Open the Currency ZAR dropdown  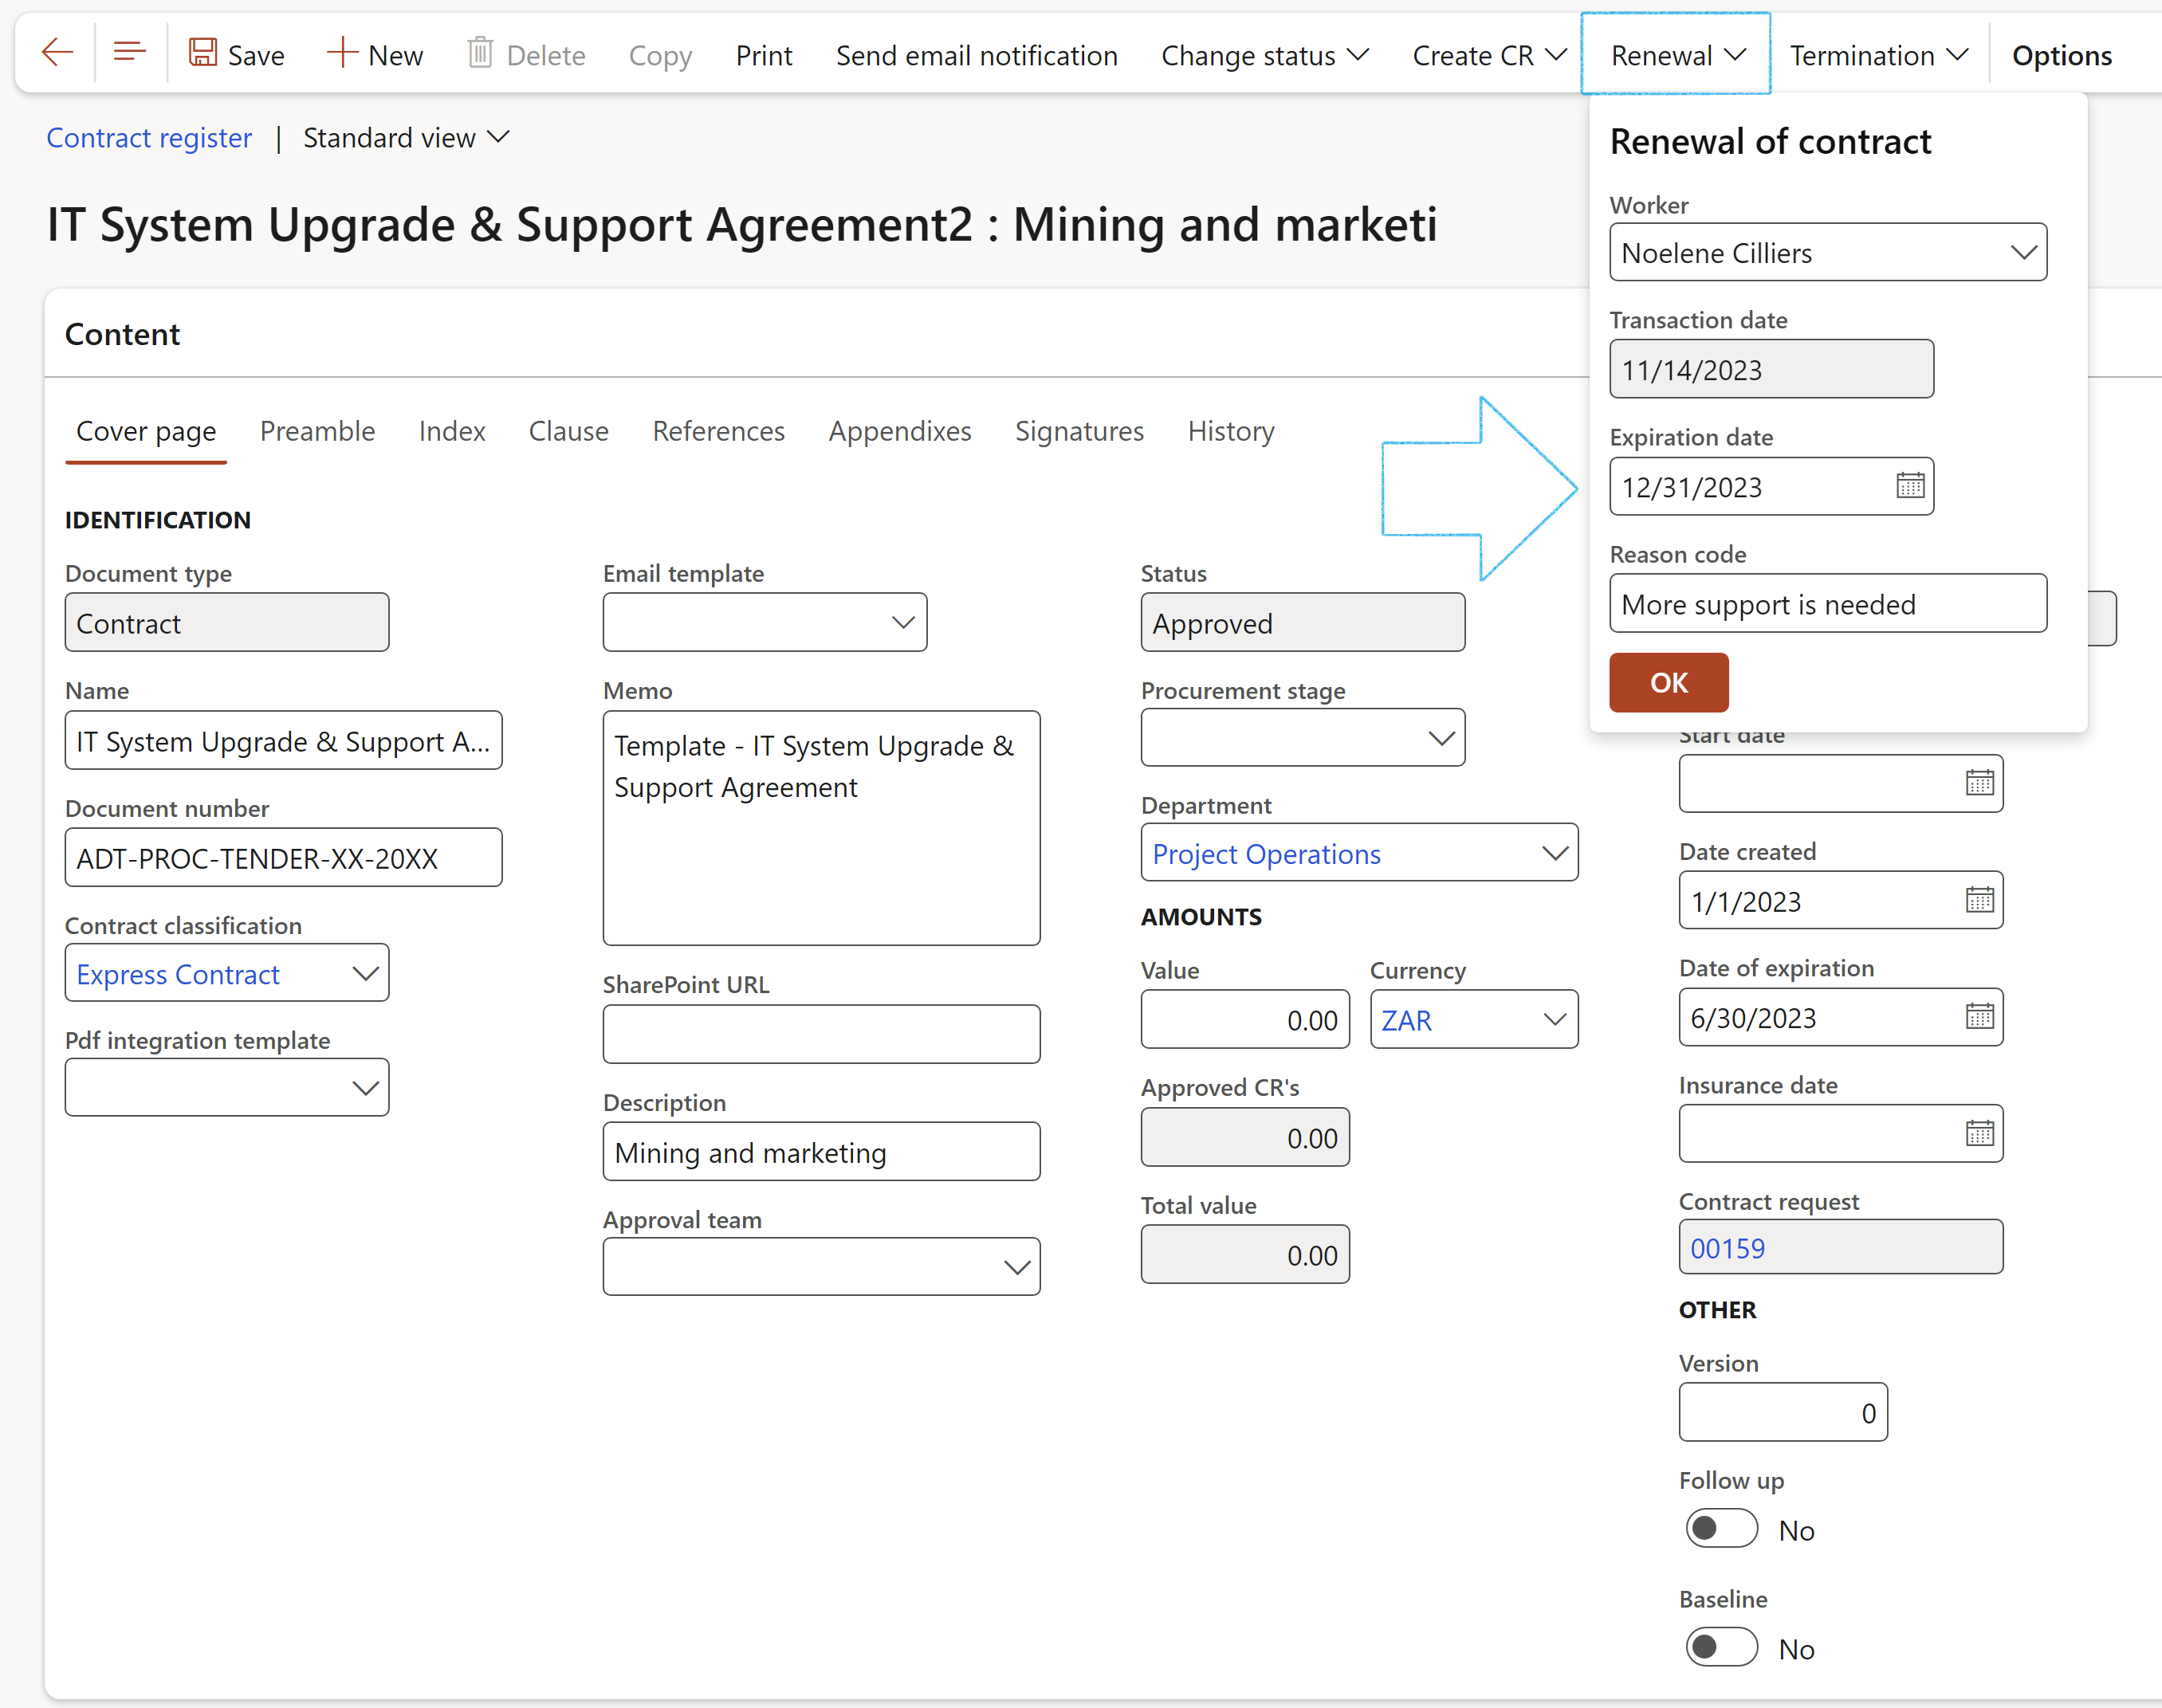1554,1020
